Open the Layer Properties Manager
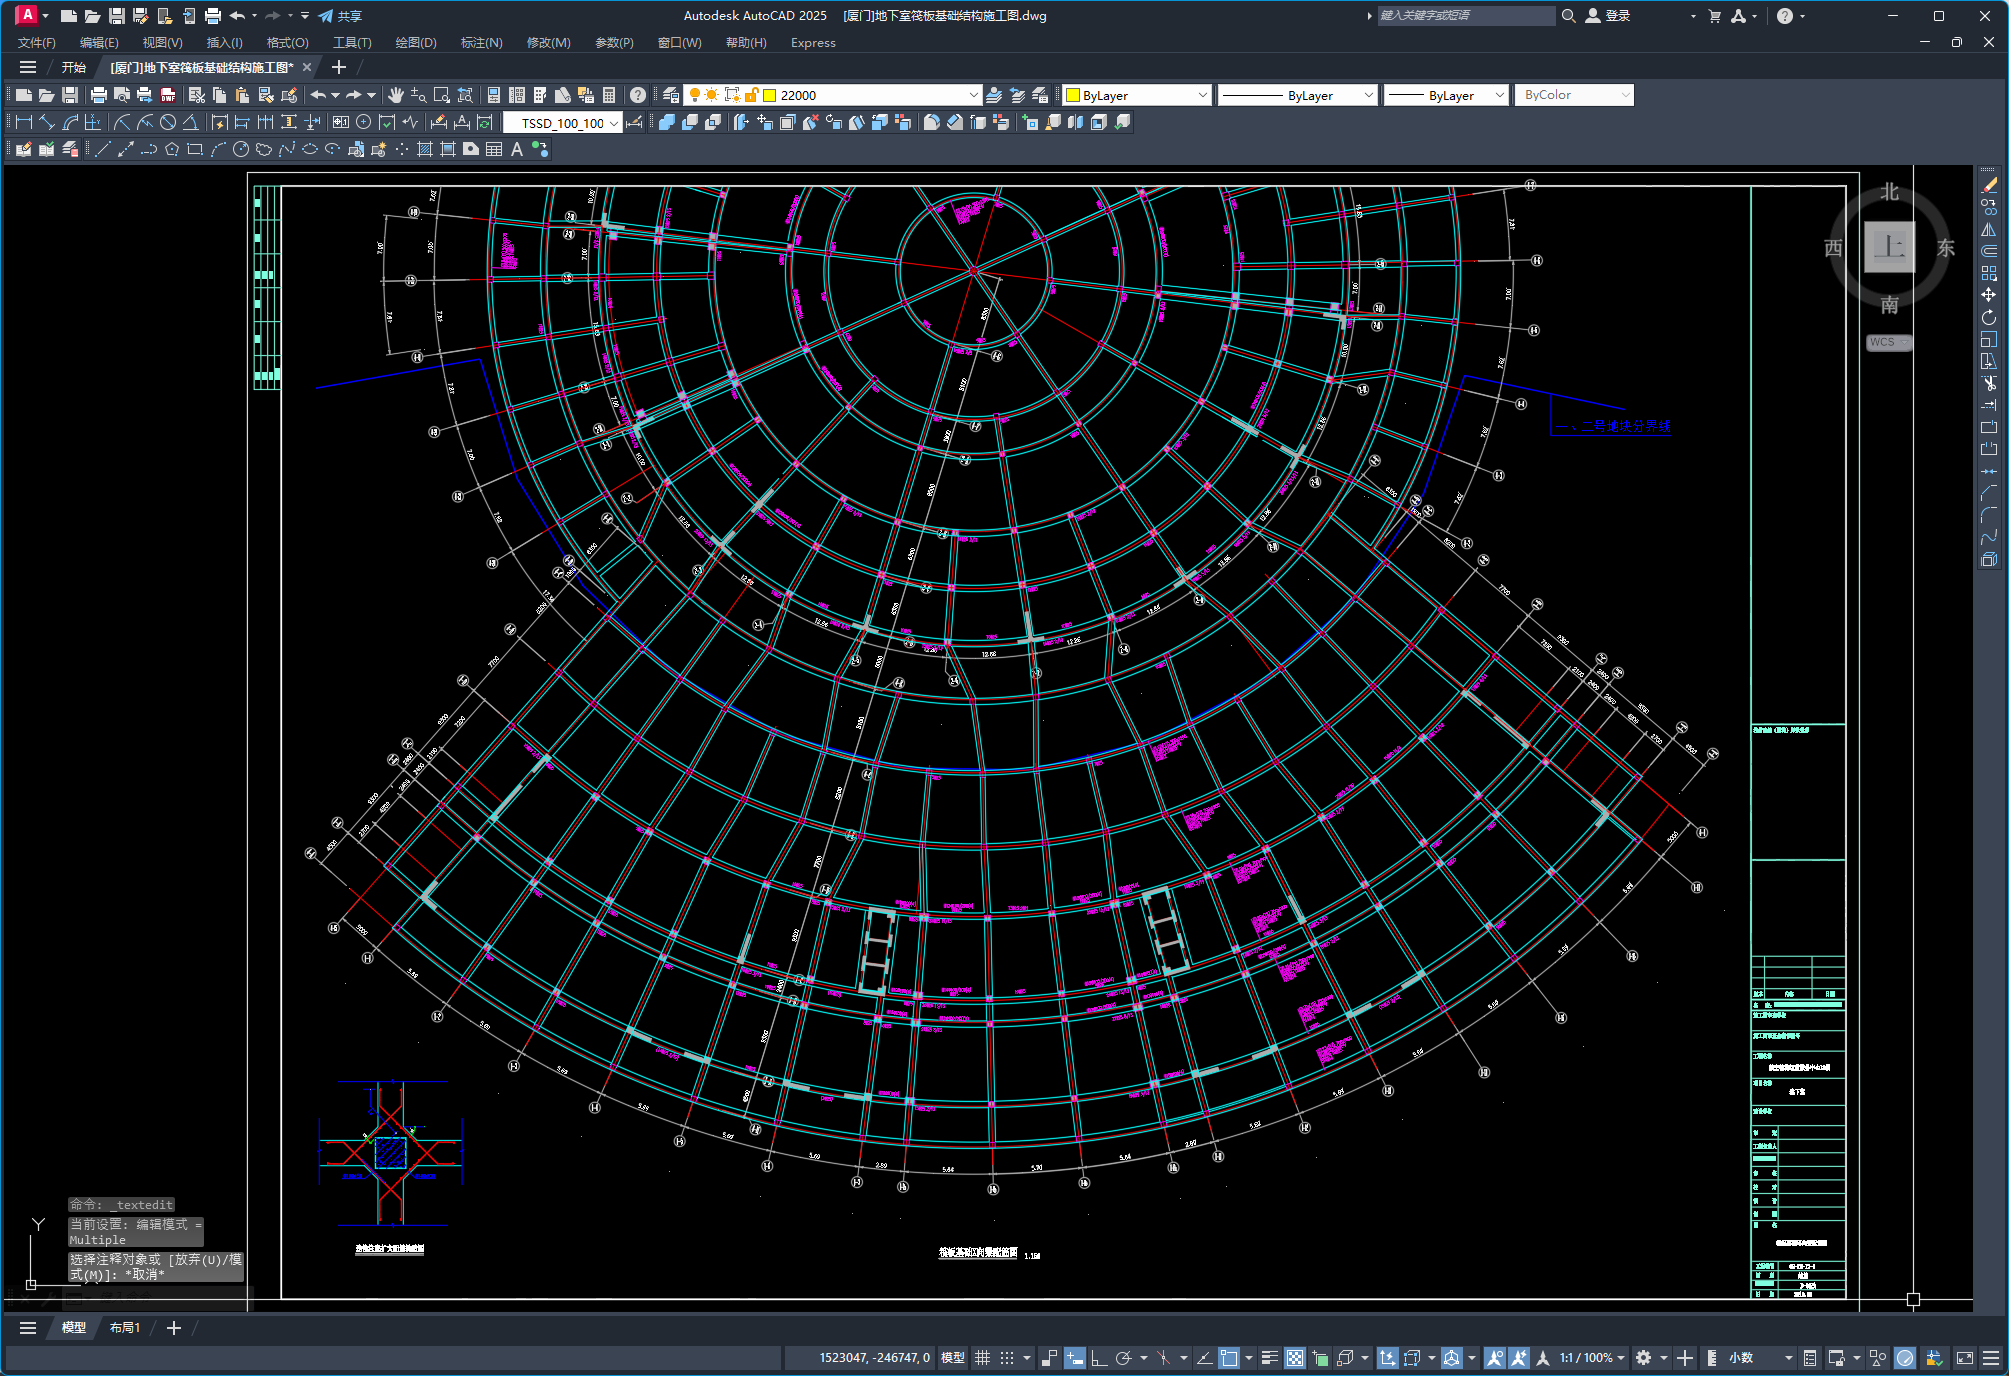 [671, 96]
